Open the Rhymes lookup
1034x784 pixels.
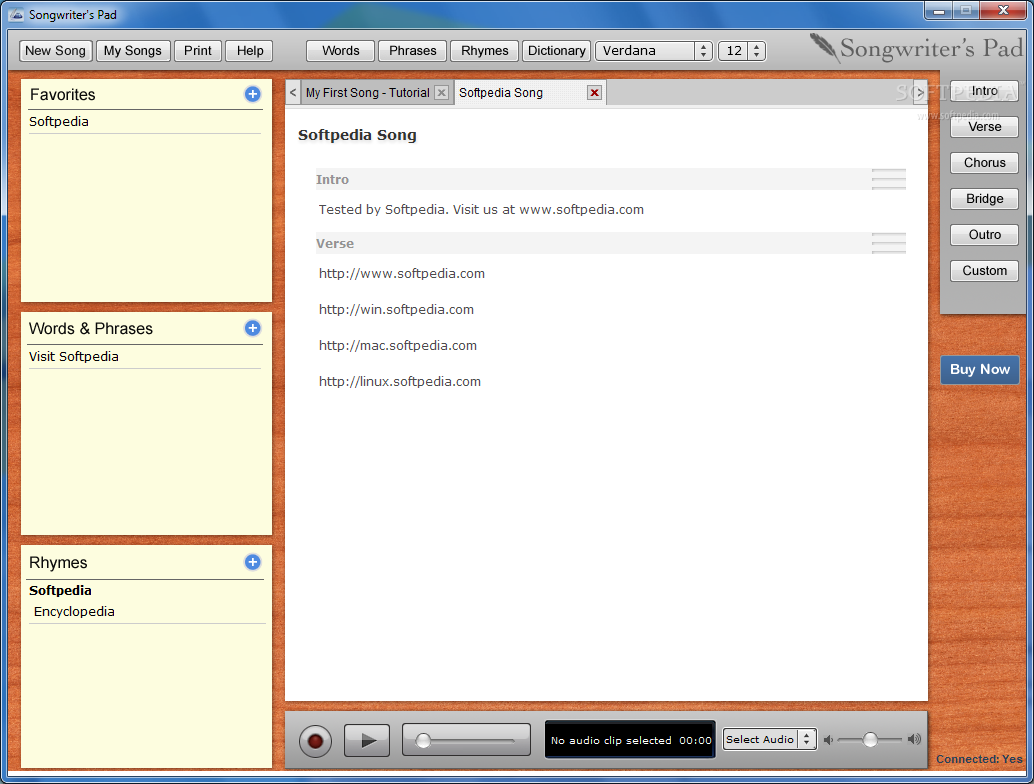pyautogui.click(x=485, y=51)
